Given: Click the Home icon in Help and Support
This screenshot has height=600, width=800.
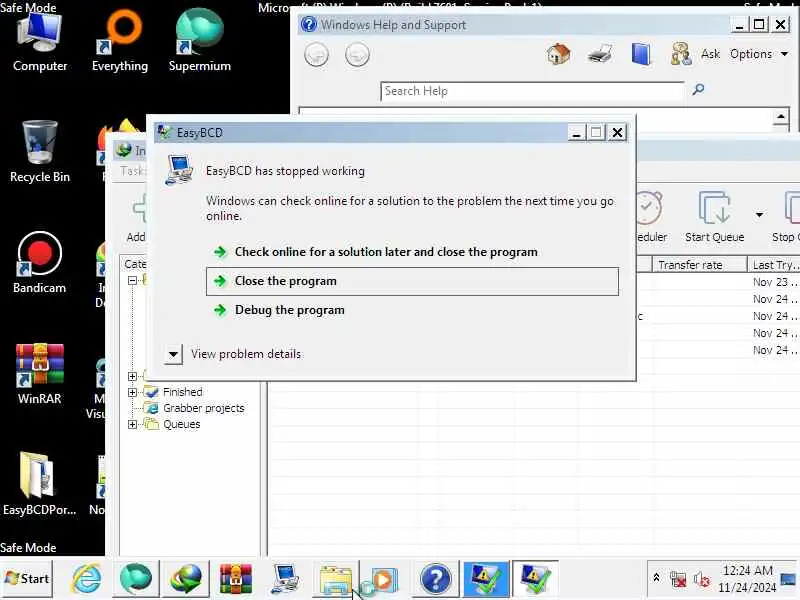Looking at the screenshot, I should (x=559, y=54).
